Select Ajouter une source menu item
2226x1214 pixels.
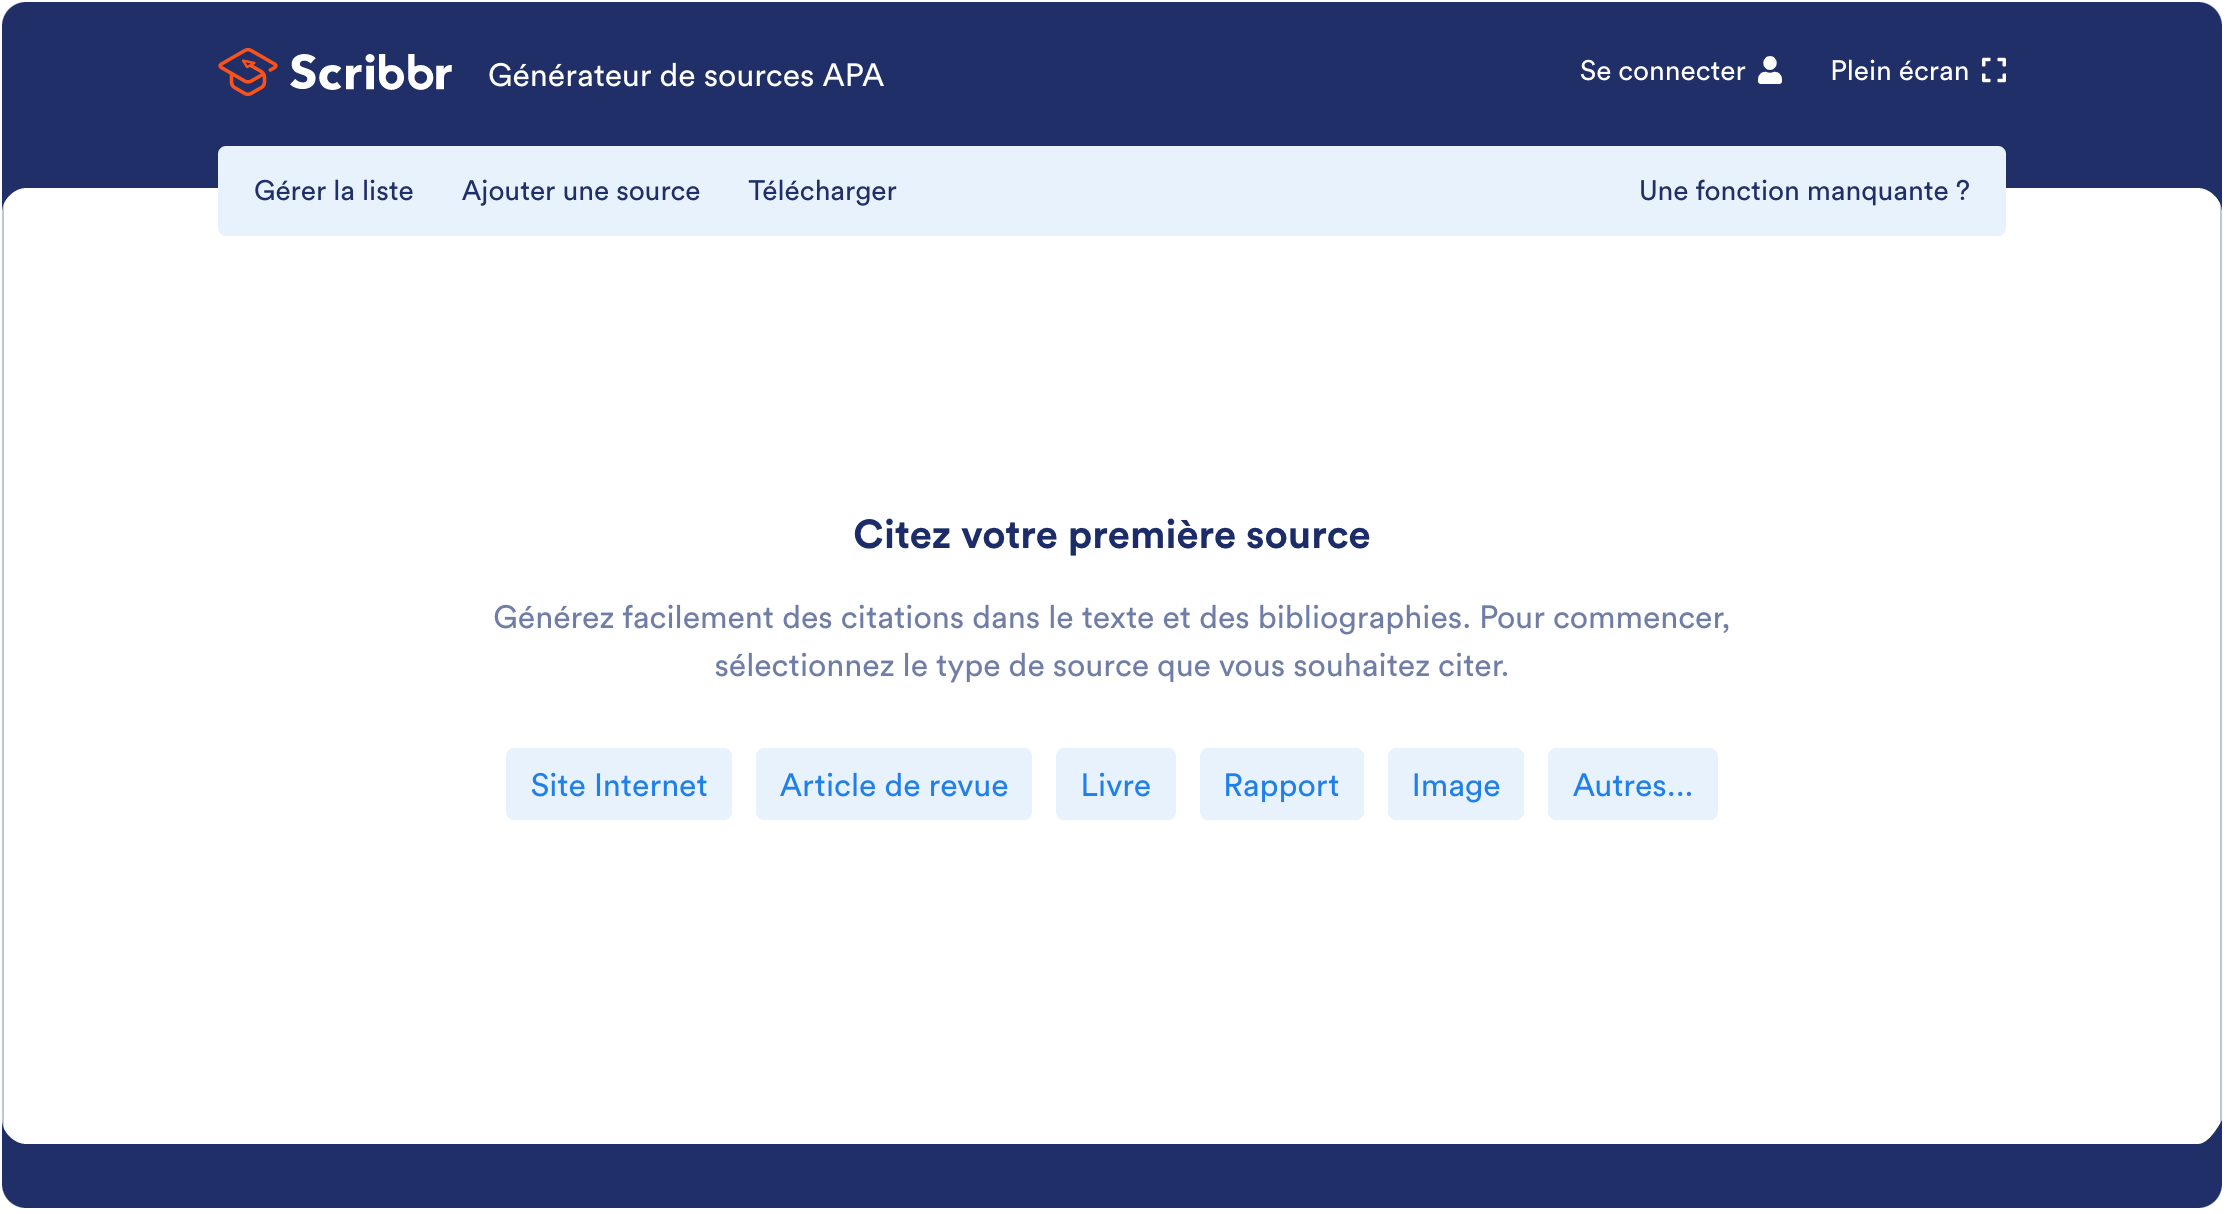pyautogui.click(x=581, y=191)
